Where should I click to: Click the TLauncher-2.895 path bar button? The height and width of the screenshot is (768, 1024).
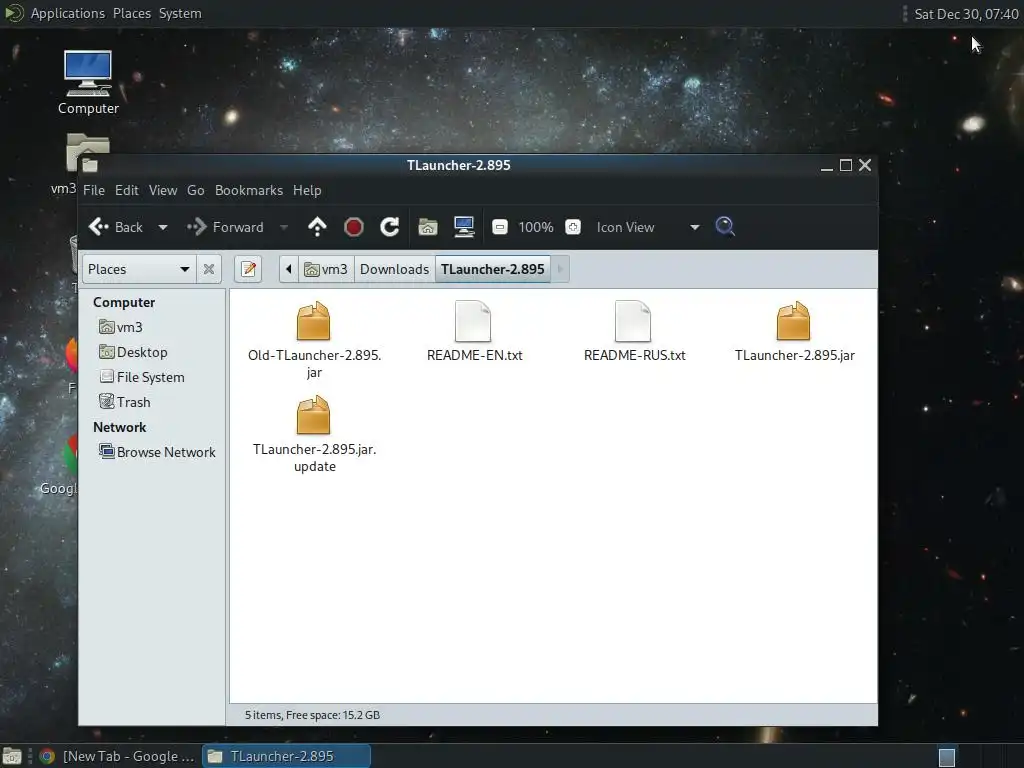pyautogui.click(x=493, y=269)
